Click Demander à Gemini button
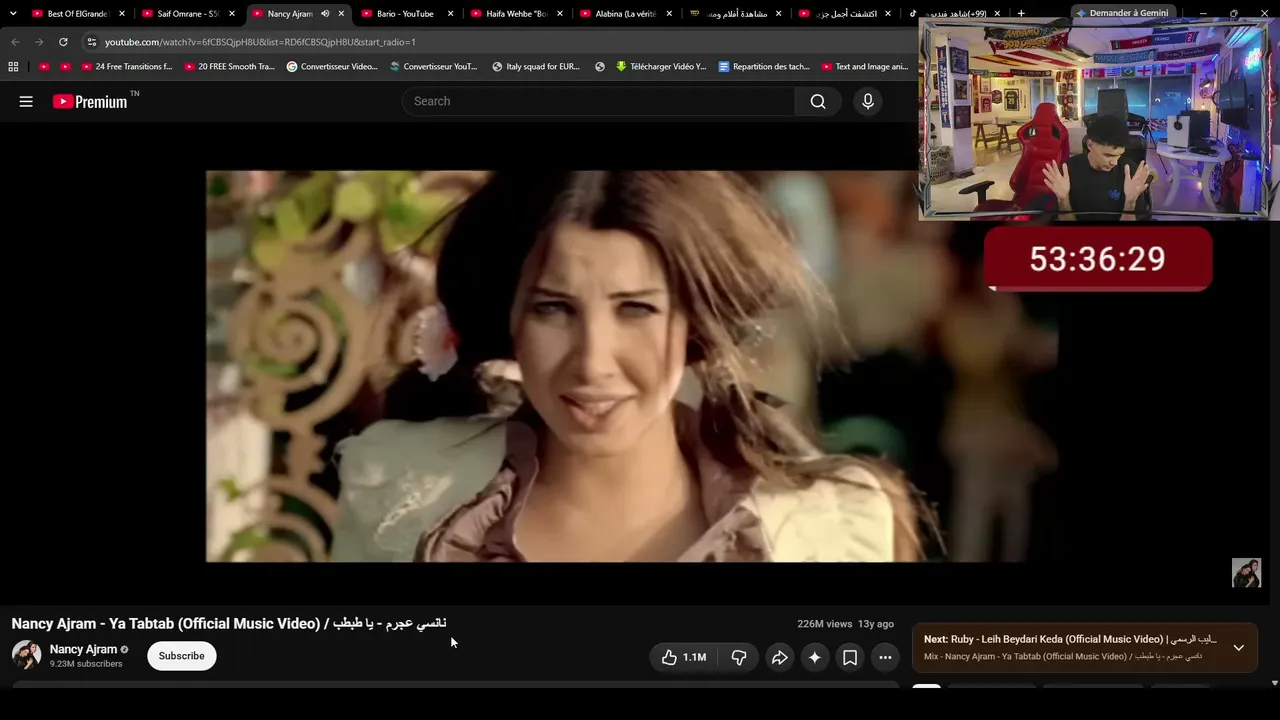Screen dimensions: 1280x720 tap(1122, 14)
